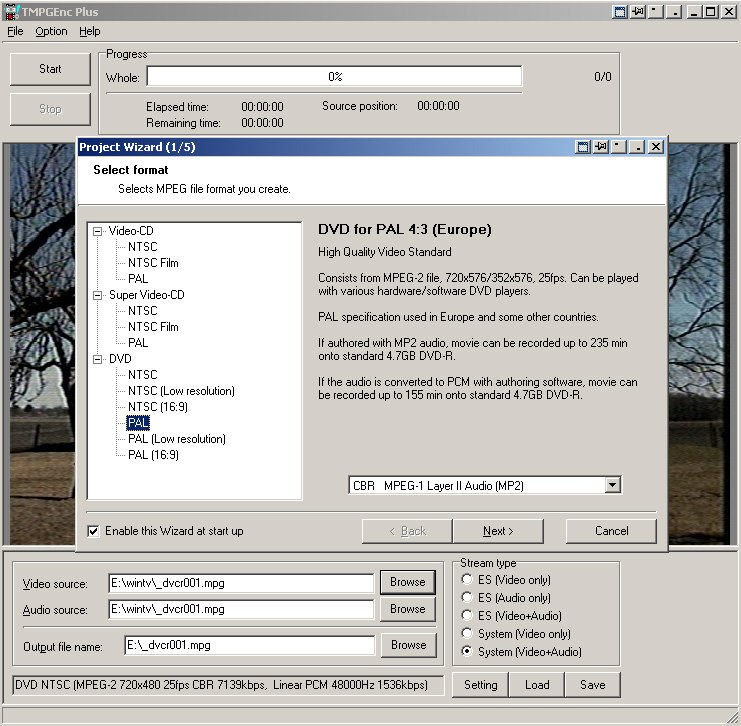
Task: Collapse the Video-CD tree node
Action: pyautogui.click(x=97, y=231)
